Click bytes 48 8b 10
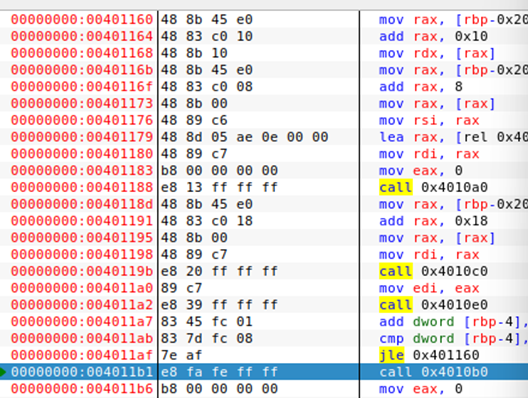Viewport: 528px width, 398px height. point(194,53)
